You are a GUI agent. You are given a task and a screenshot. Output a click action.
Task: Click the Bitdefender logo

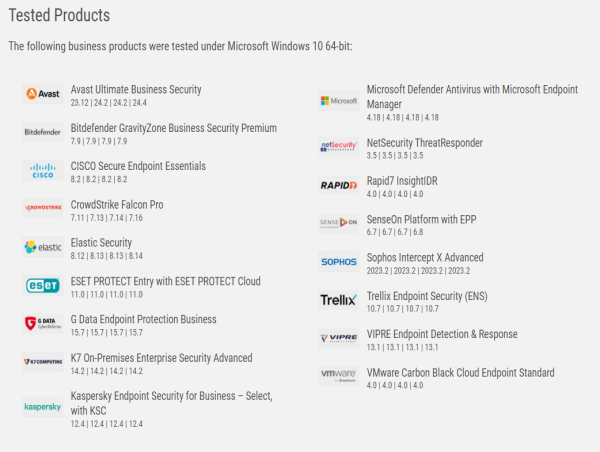[42, 132]
